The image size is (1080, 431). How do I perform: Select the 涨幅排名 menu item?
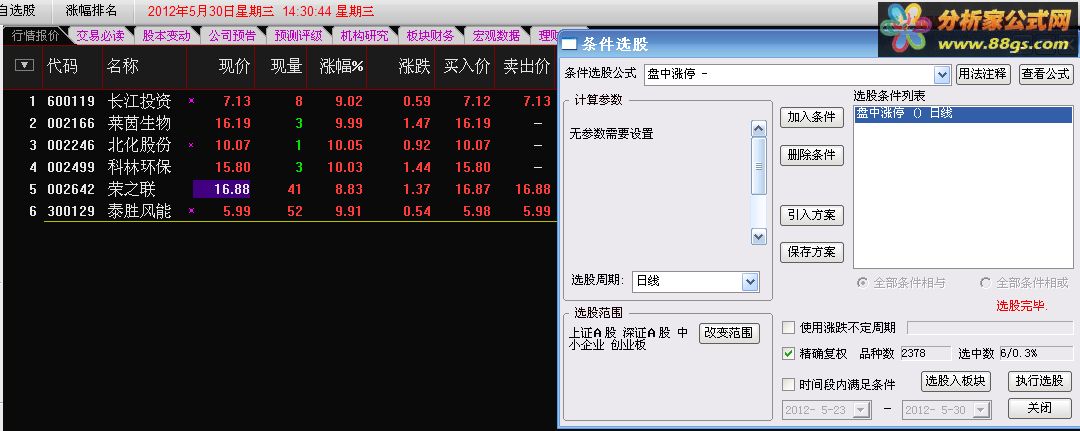click(x=91, y=10)
